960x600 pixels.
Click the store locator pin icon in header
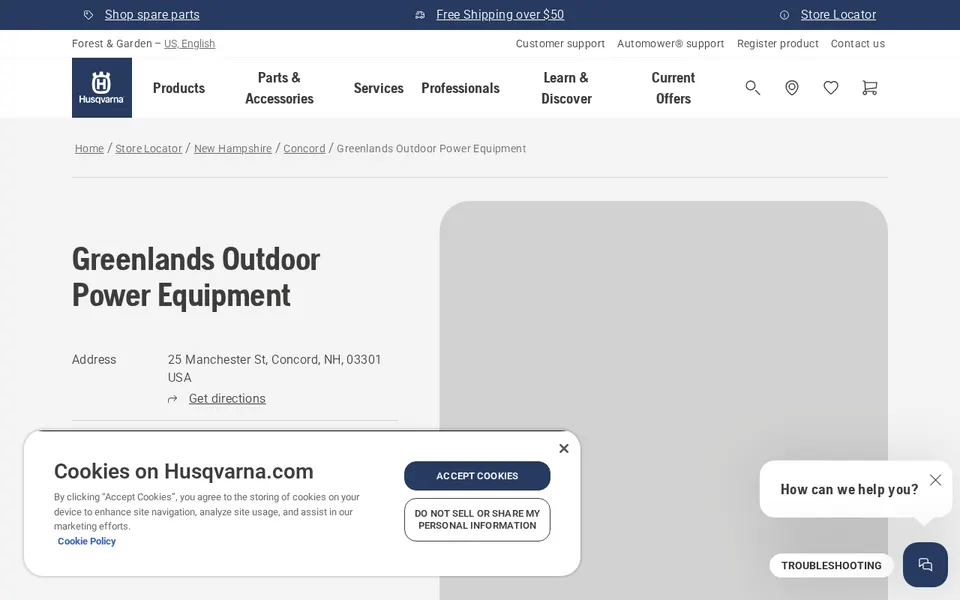[x=792, y=88]
